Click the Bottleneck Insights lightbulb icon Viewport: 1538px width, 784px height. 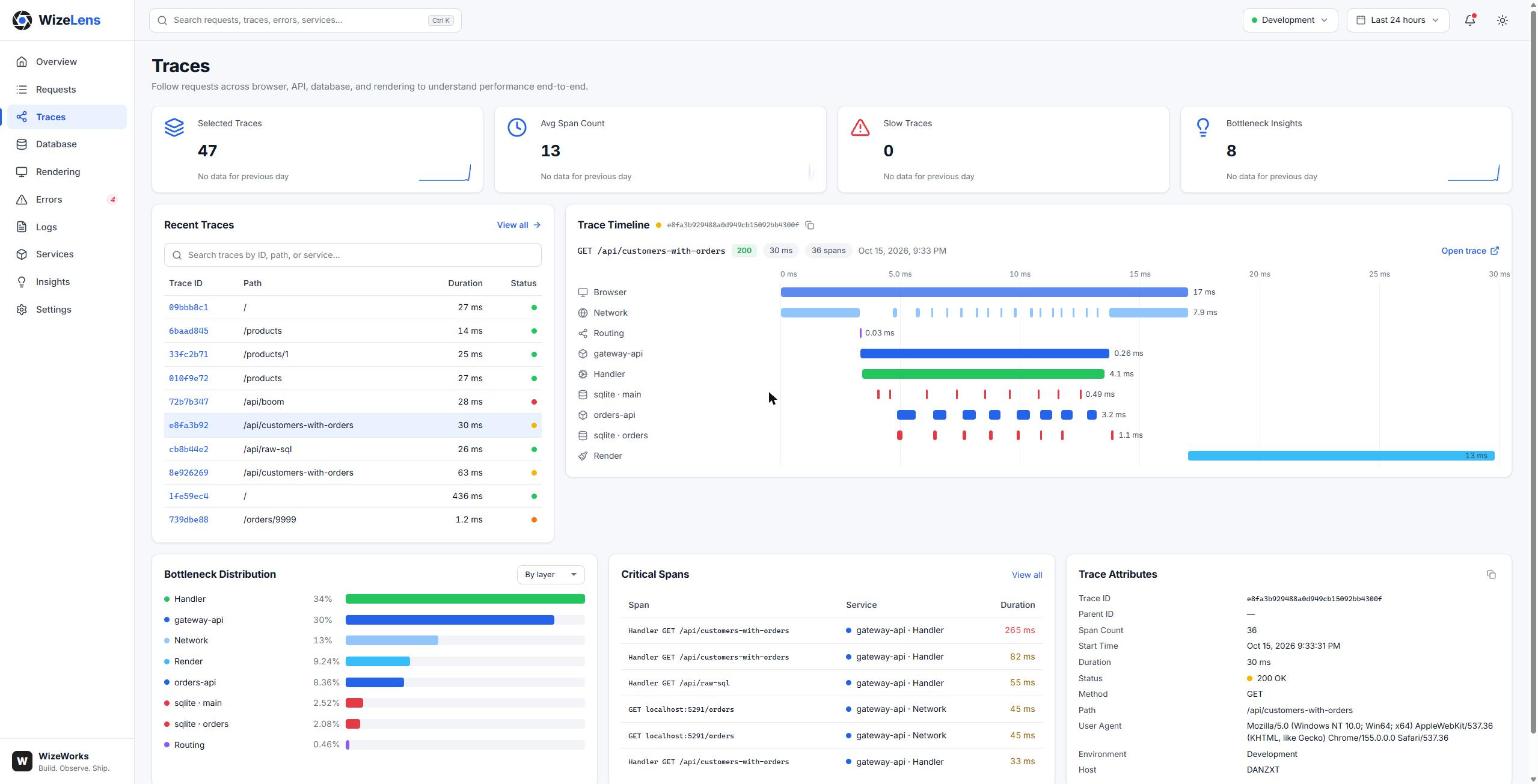click(x=1203, y=128)
